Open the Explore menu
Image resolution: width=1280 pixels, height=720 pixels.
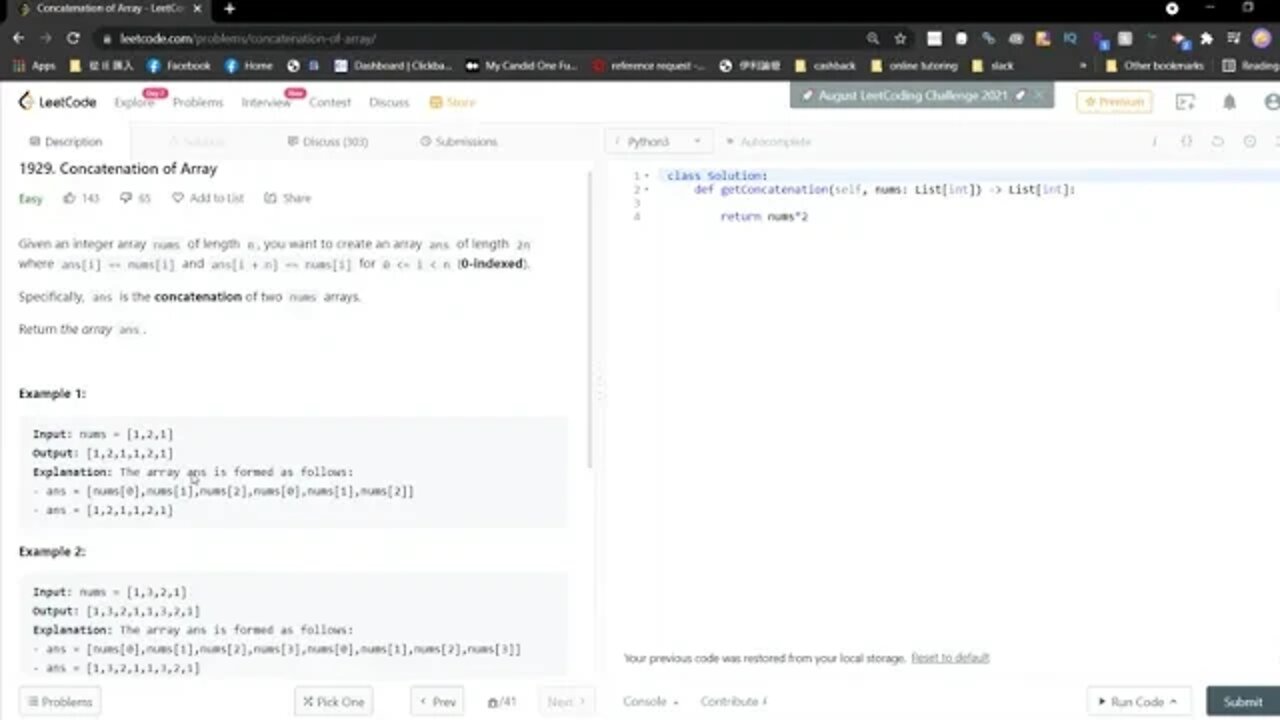[x=134, y=102]
